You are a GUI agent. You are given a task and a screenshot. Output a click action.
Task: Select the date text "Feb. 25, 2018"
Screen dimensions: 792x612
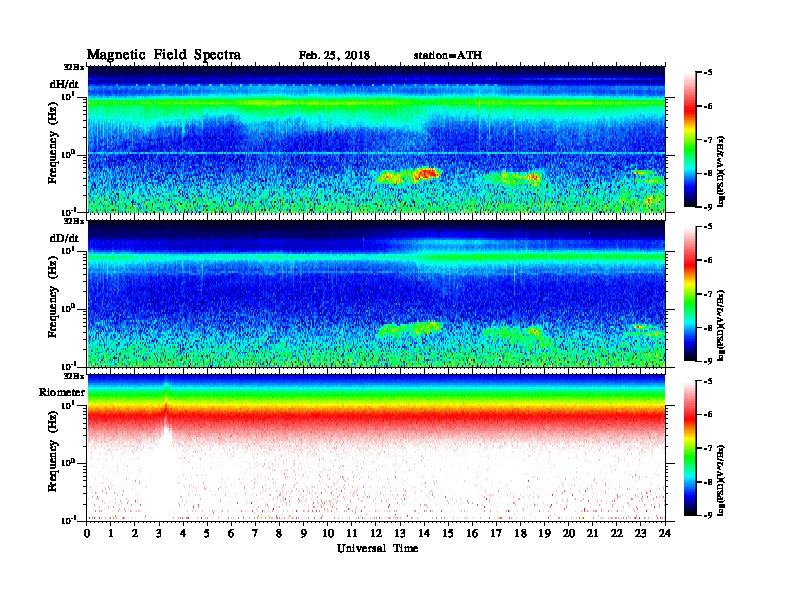[x=334, y=56]
